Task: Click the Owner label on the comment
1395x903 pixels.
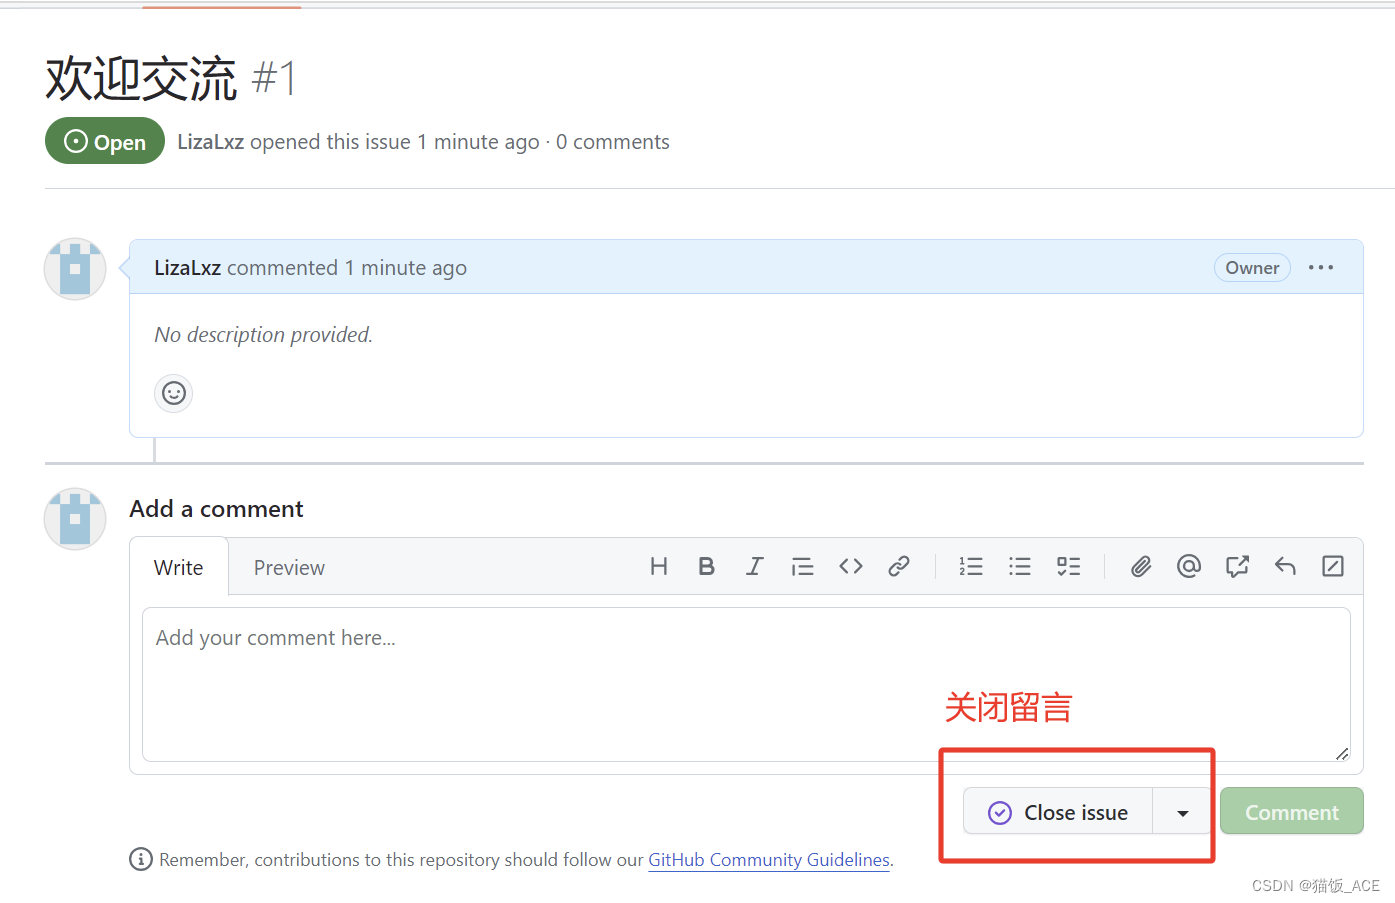Action: coord(1252,268)
